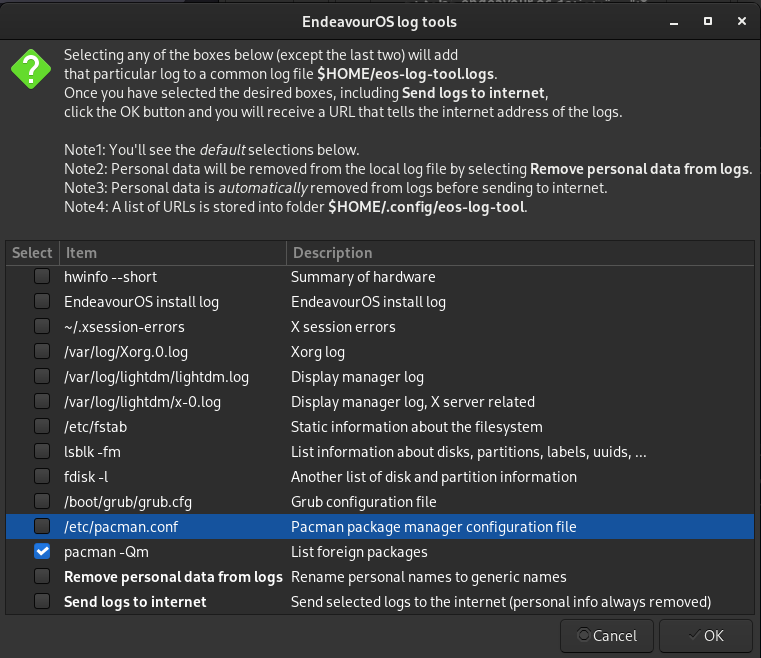Enable the hwinfo --short checkbox
The image size is (761, 658).
coord(42,277)
